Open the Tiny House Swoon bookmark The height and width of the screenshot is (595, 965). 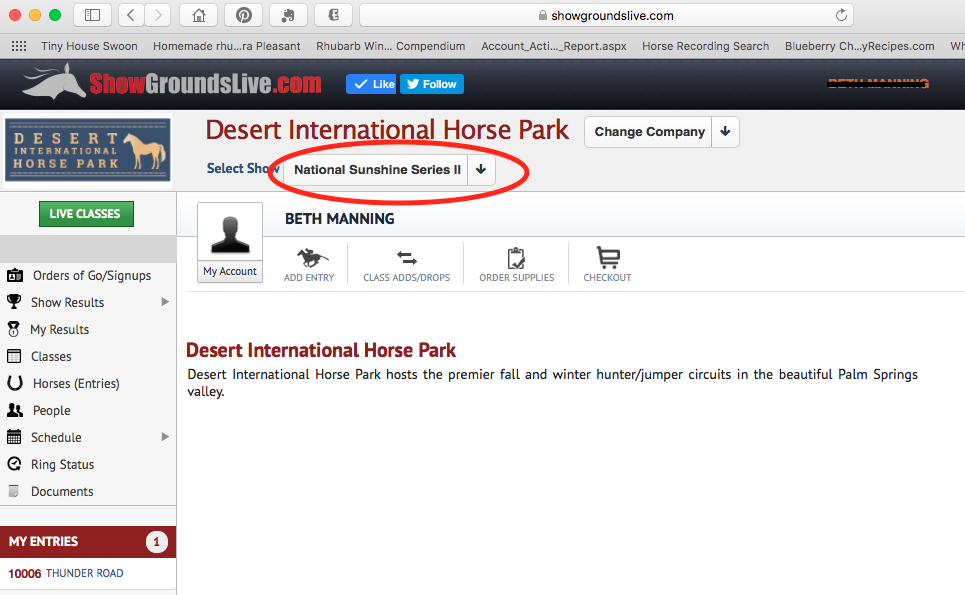[89, 46]
